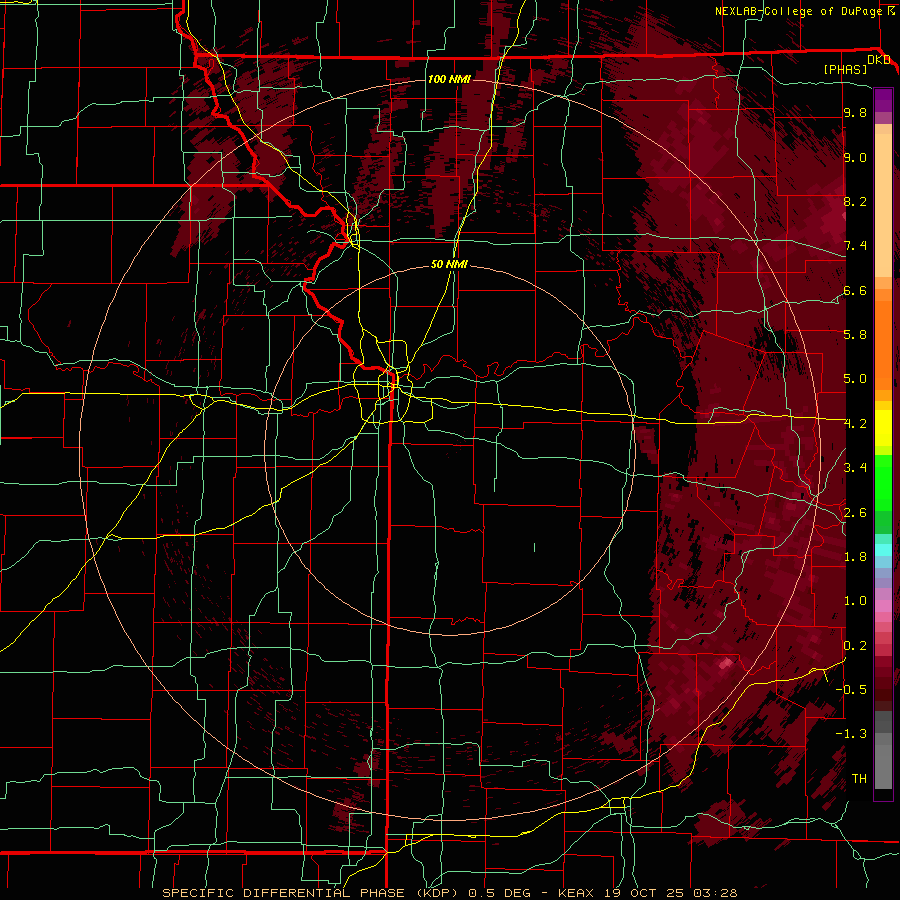
Task: Click the 5.8 scale value
Action: (855, 335)
